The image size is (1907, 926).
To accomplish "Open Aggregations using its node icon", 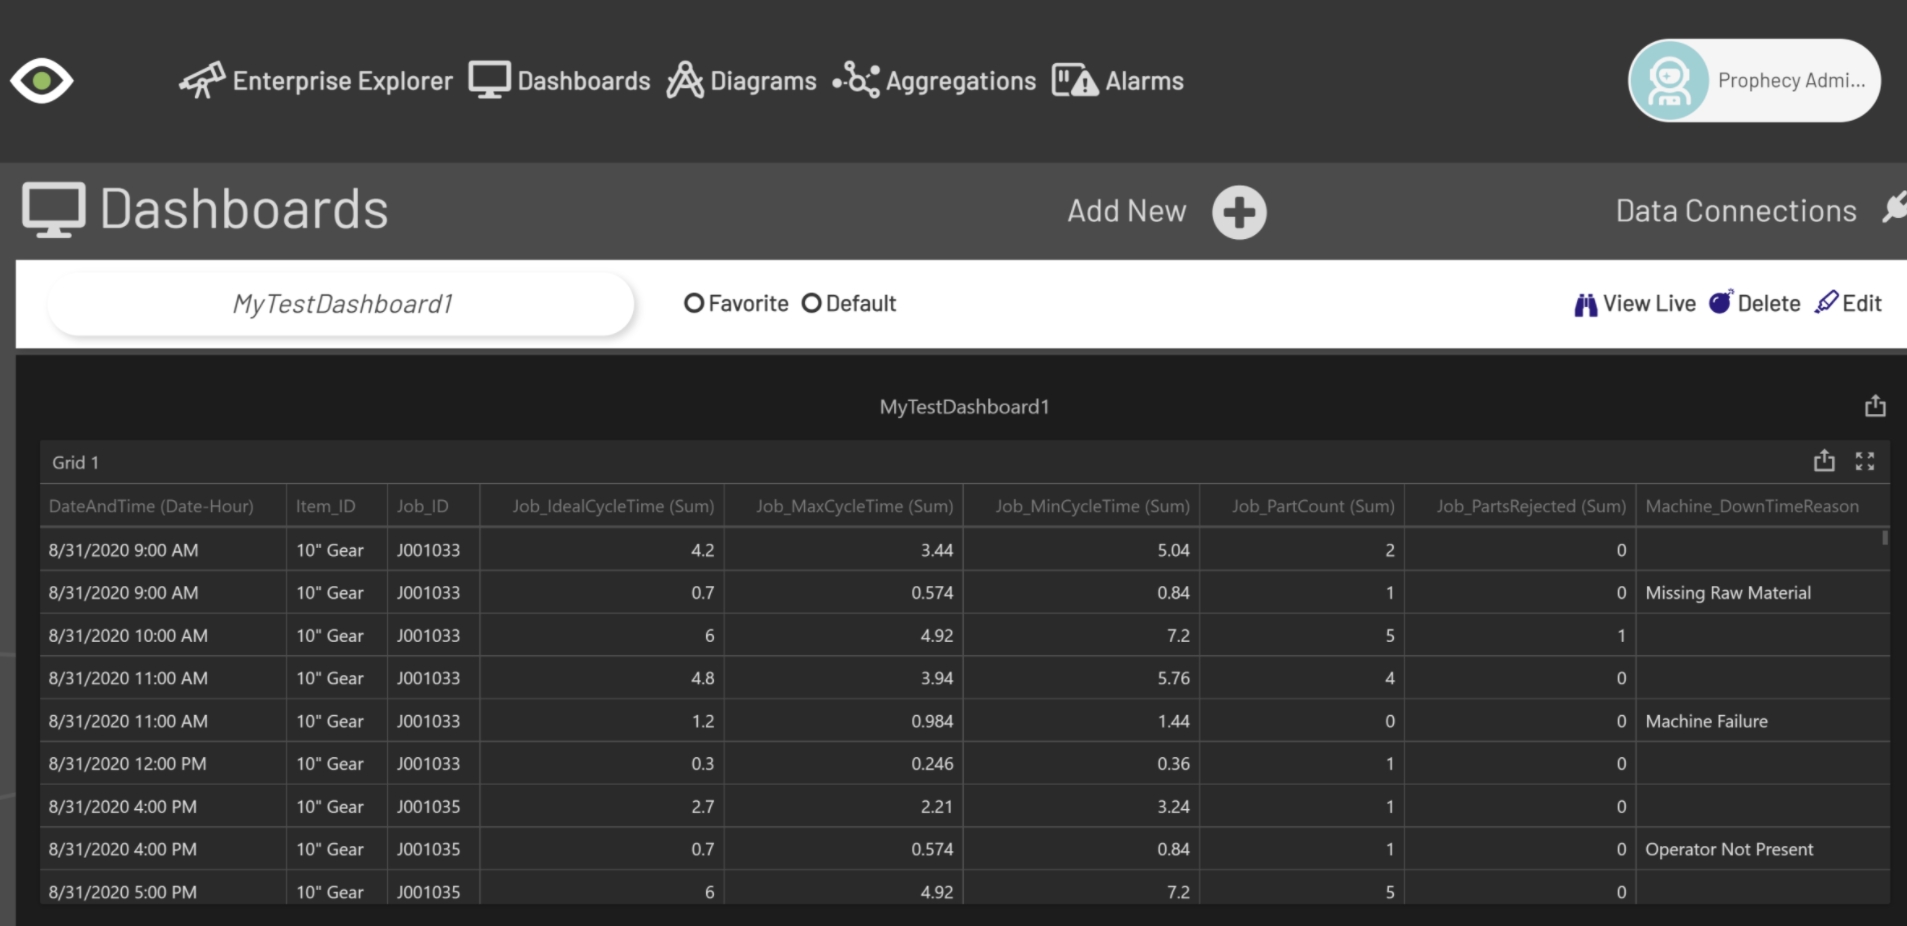I will 855,80.
